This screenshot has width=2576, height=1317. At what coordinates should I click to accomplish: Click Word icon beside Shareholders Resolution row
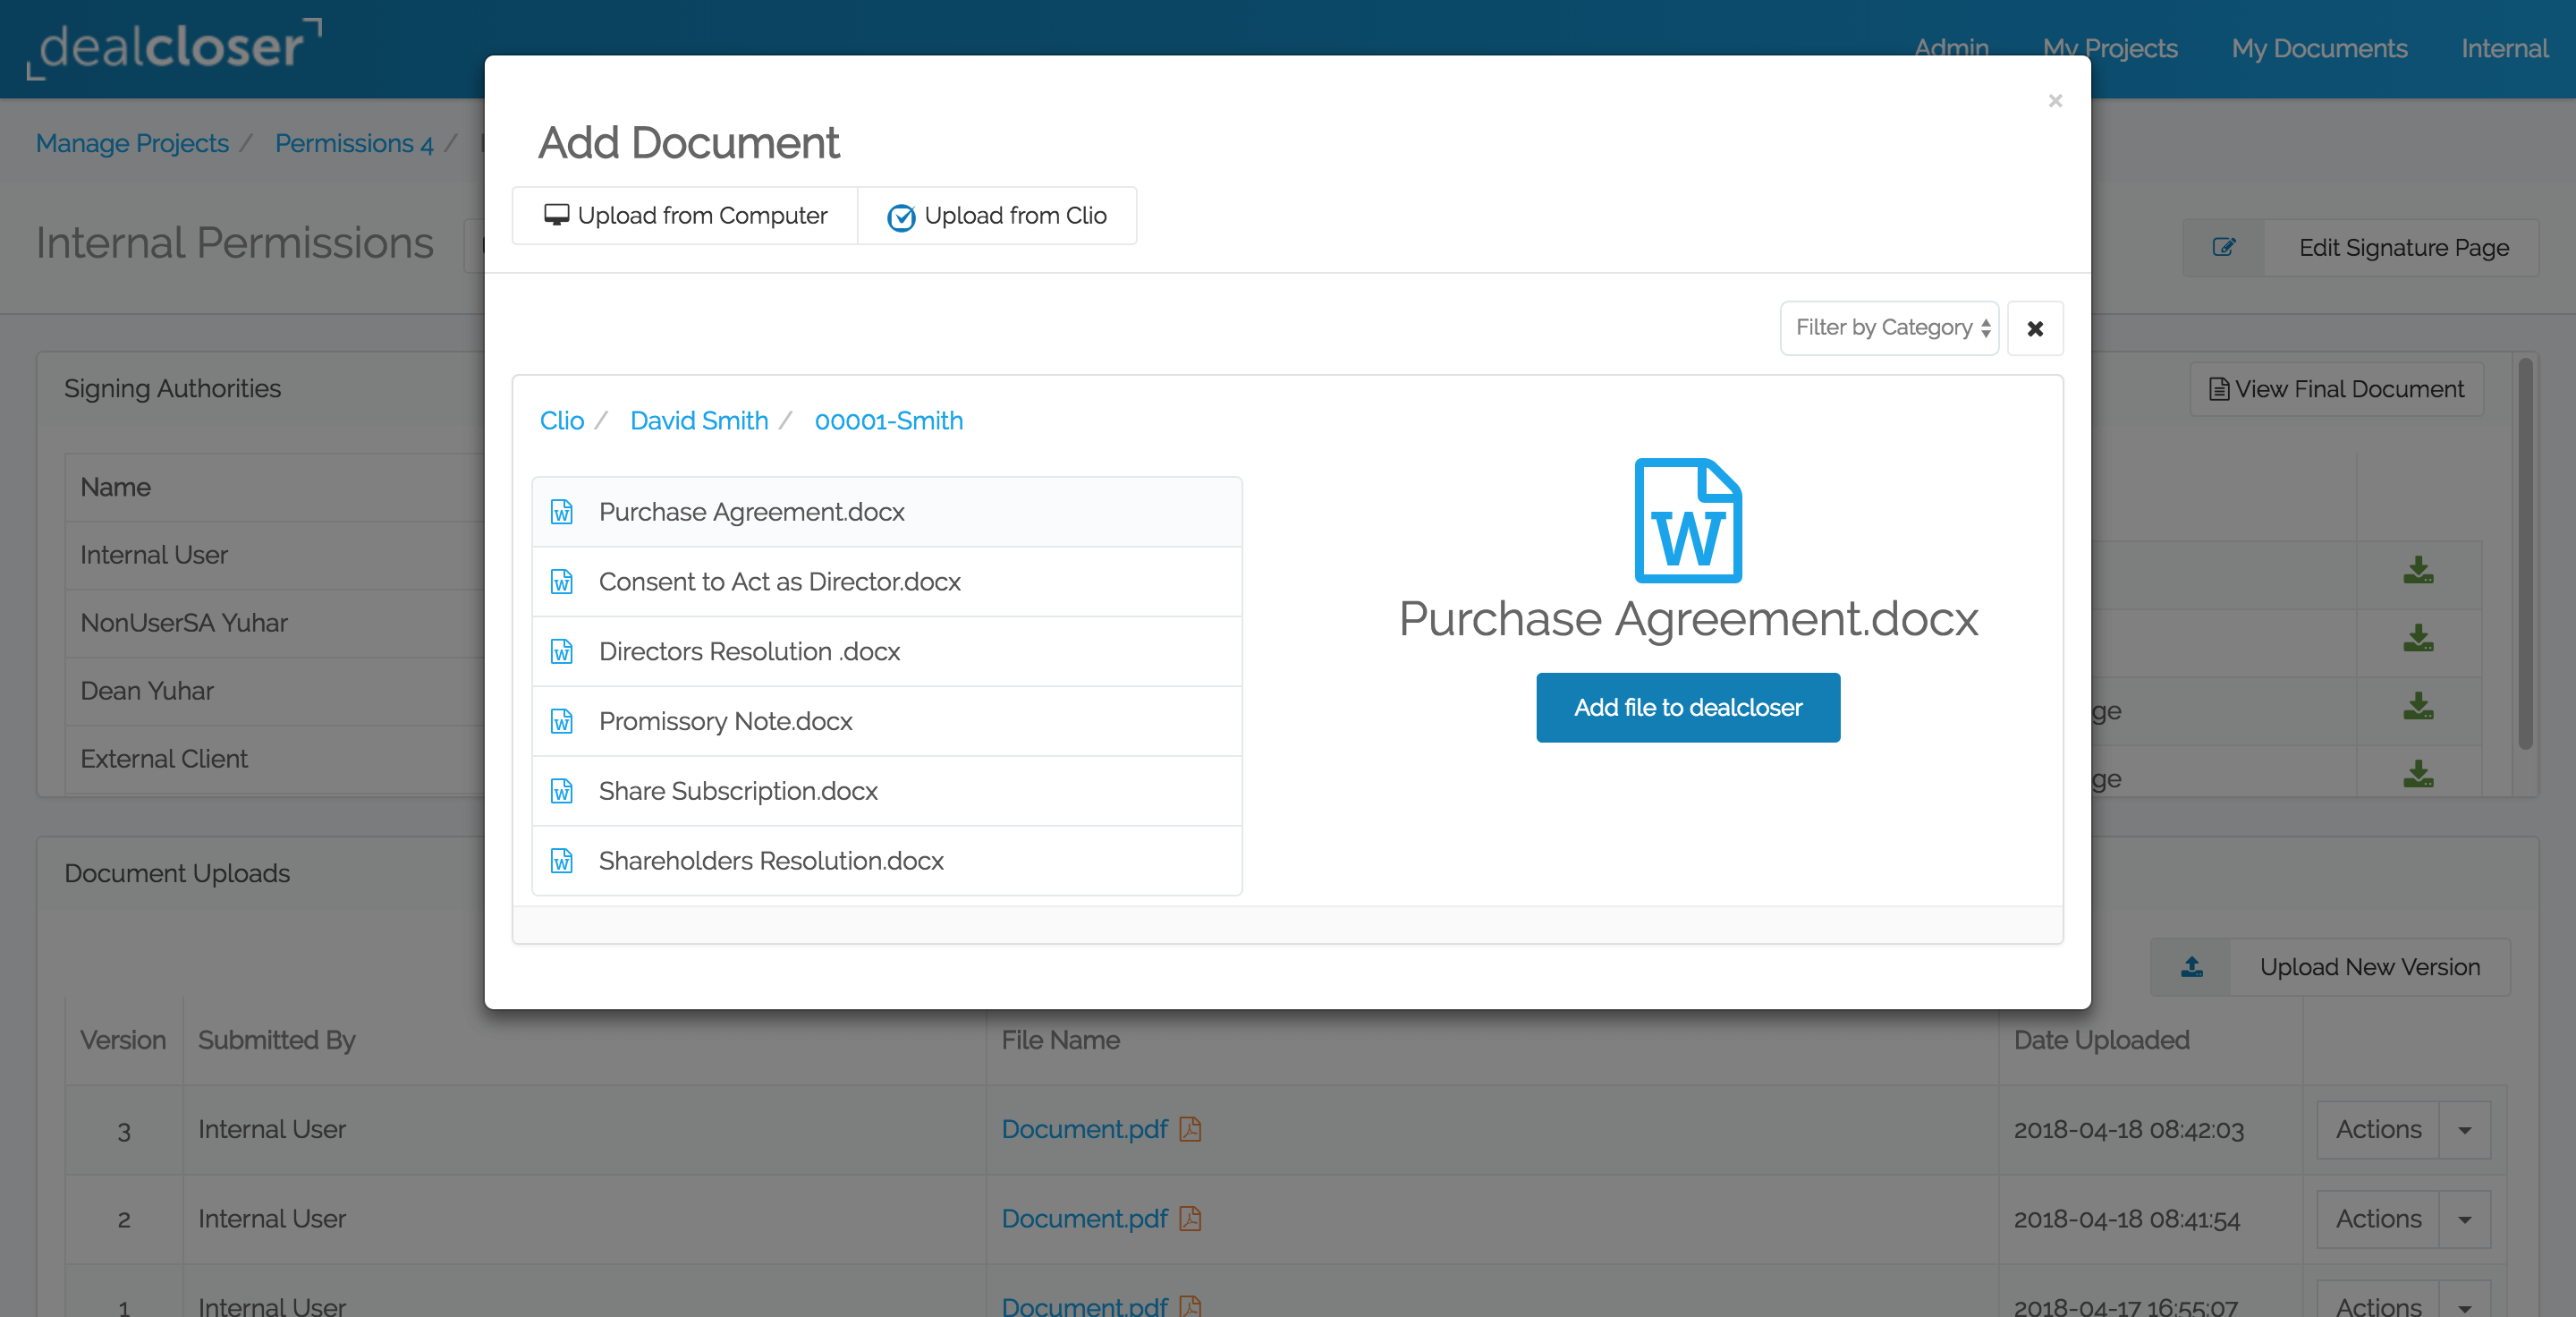coord(562,861)
